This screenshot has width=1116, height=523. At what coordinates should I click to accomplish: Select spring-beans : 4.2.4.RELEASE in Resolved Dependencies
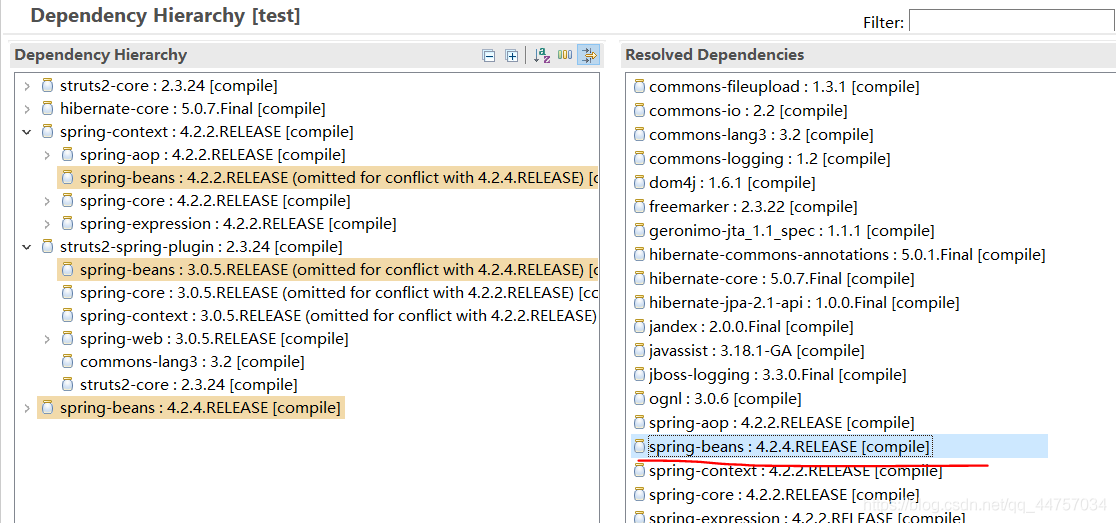tap(789, 447)
